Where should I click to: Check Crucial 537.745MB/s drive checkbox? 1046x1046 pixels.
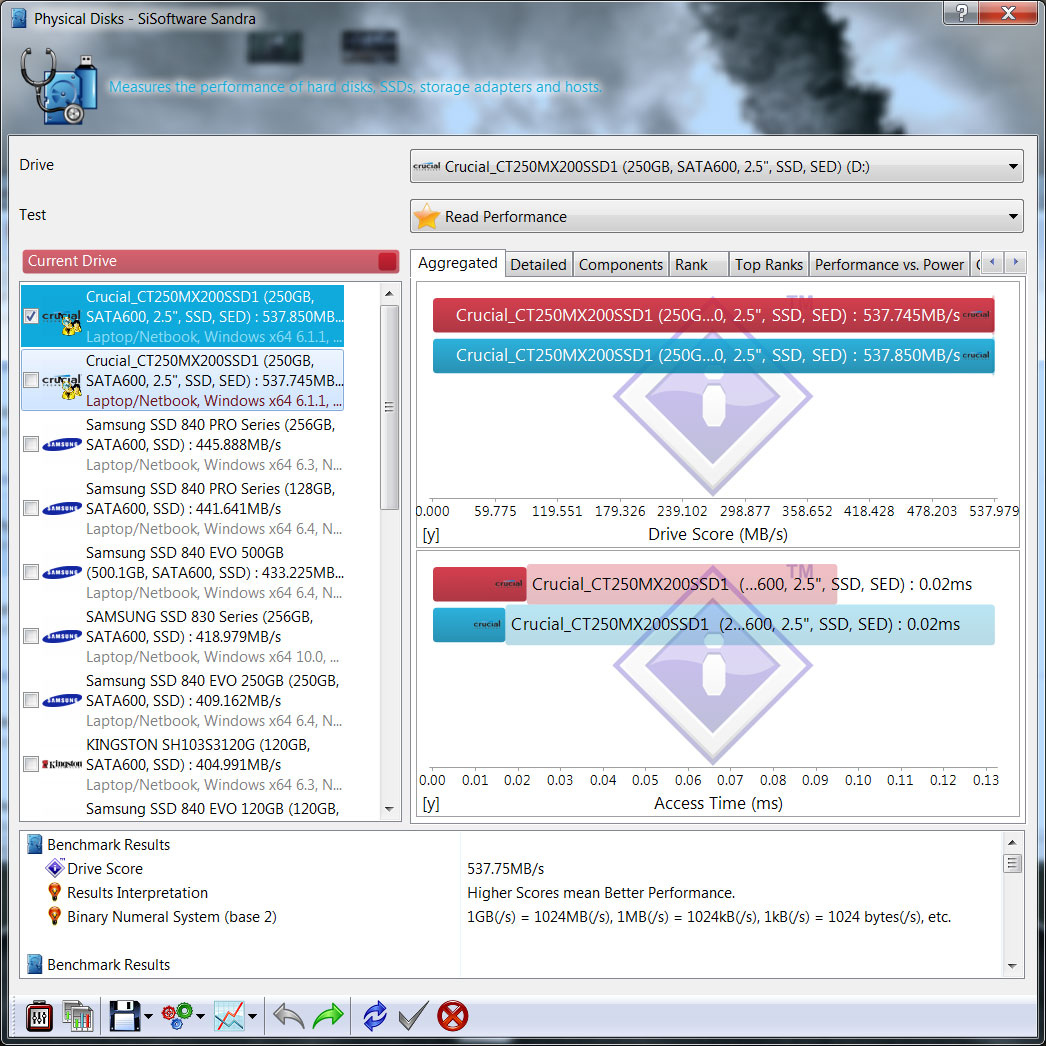point(31,380)
